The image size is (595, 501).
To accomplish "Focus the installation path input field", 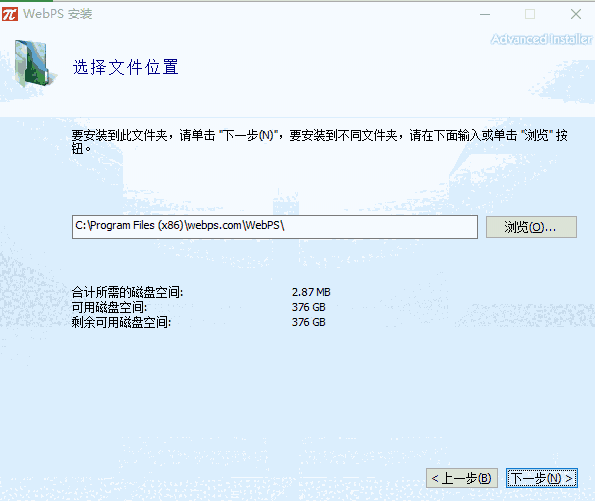I will click(275, 227).
